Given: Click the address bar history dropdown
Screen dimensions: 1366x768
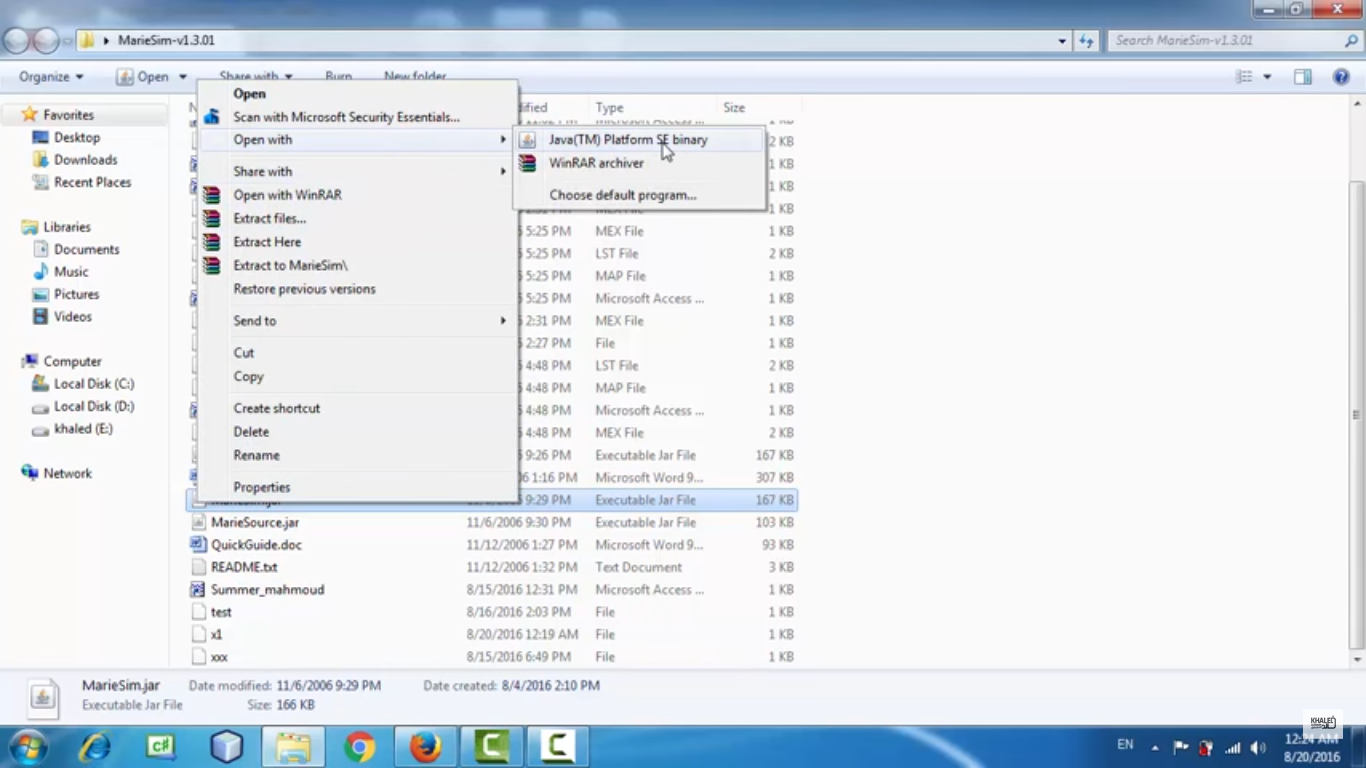Looking at the screenshot, I should (1061, 41).
